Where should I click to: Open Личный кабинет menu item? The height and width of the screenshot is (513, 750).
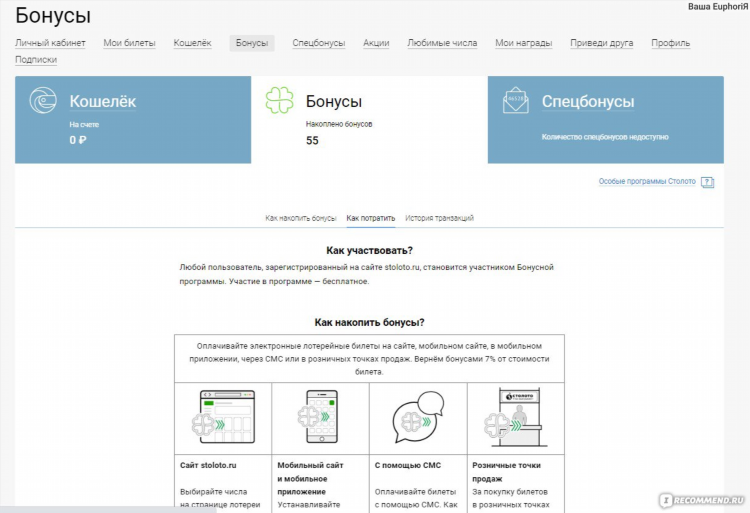[x=50, y=43]
